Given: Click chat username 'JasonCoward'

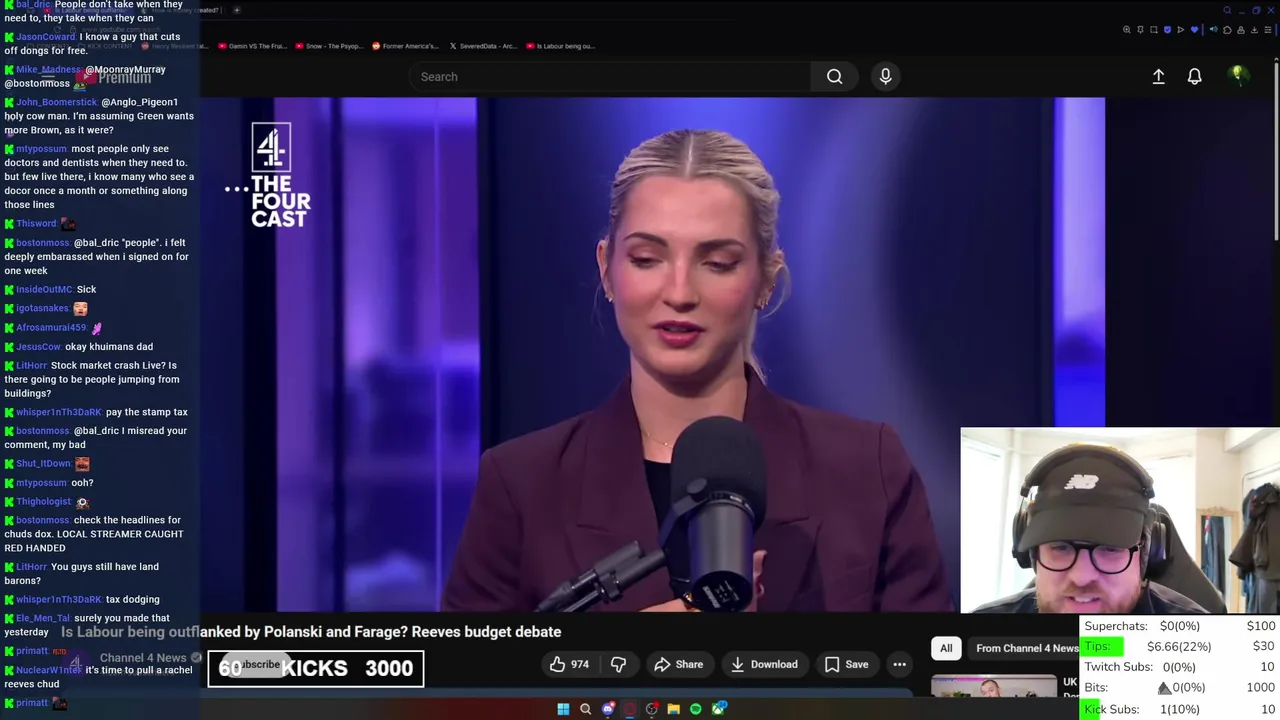Looking at the screenshot, I should coord(45,37).
